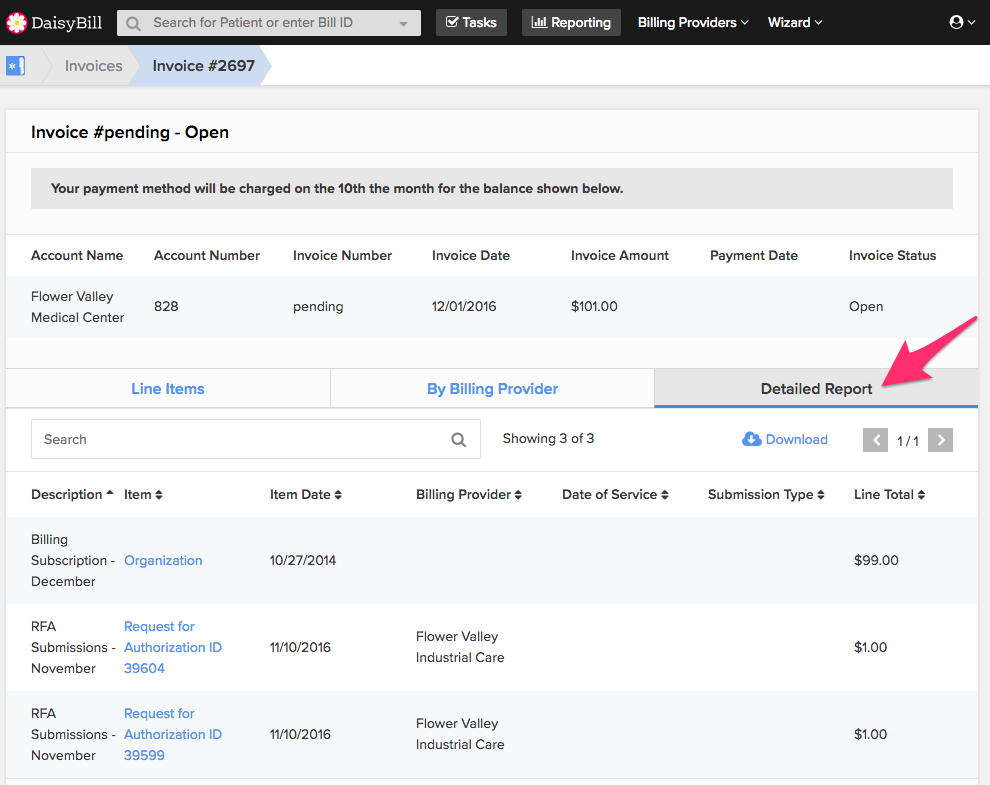Click the magnifier icon in invoice search field
Image resolution: width=990 pixels, height=785 pixels.
tap(458, 440)
